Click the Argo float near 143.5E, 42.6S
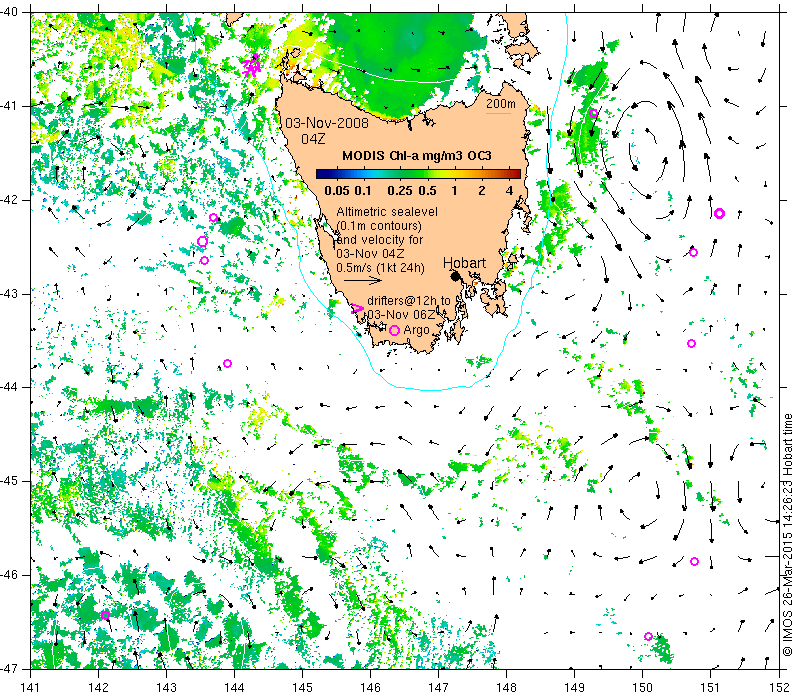 (205, 260)
